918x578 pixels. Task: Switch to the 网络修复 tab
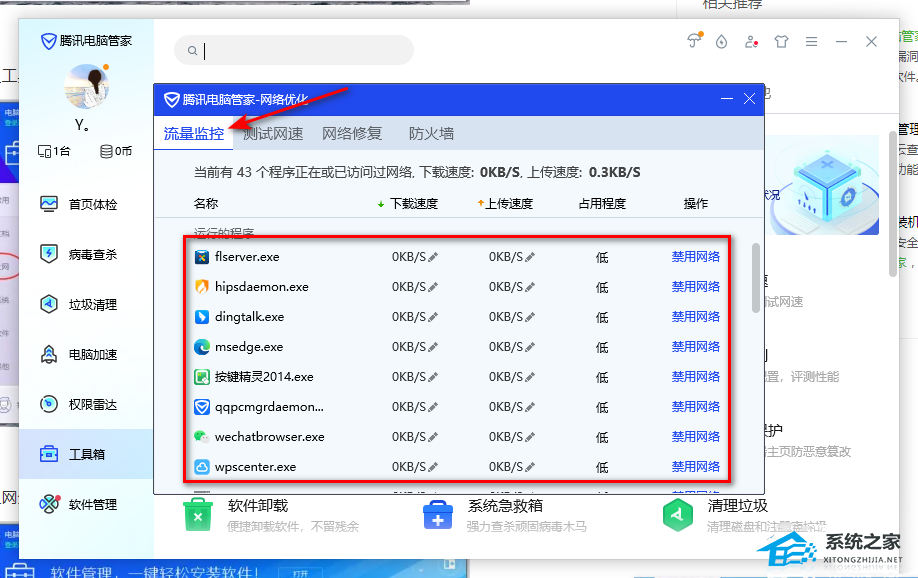[352, 134]
